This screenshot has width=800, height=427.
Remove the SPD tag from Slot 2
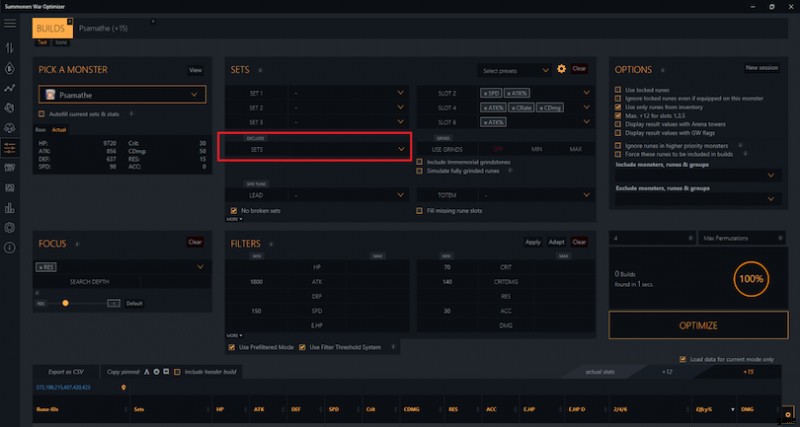[x=485, y=92]
